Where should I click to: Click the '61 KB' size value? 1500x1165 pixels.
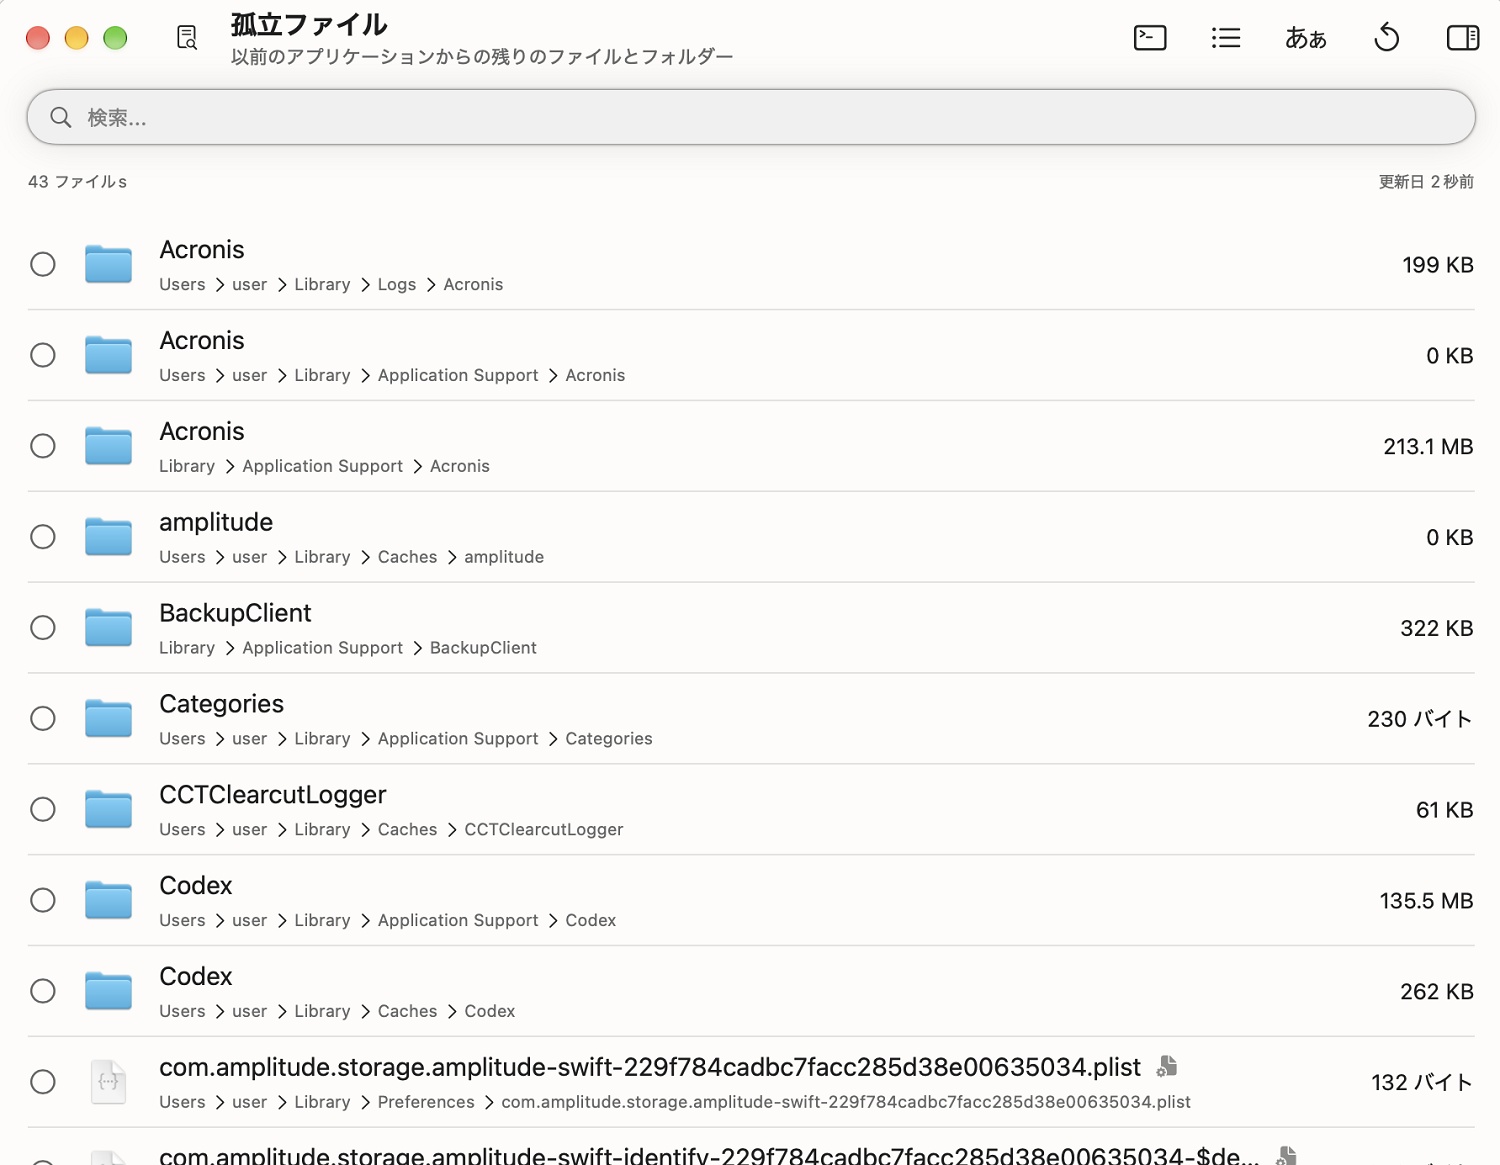click(x=1445, y=810)
